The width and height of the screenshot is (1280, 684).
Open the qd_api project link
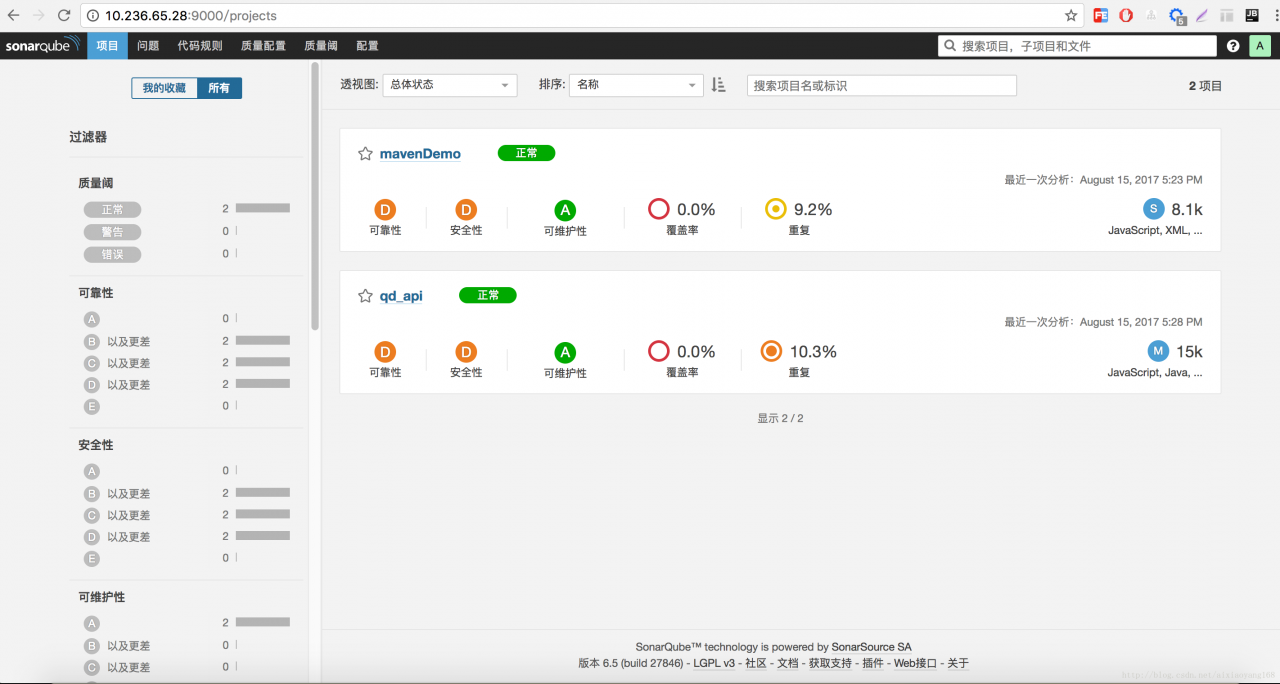pos(401,296)
